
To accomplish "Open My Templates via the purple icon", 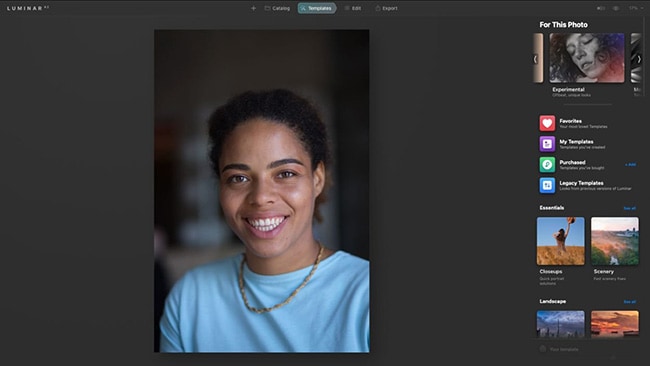I will pos(547,144).
